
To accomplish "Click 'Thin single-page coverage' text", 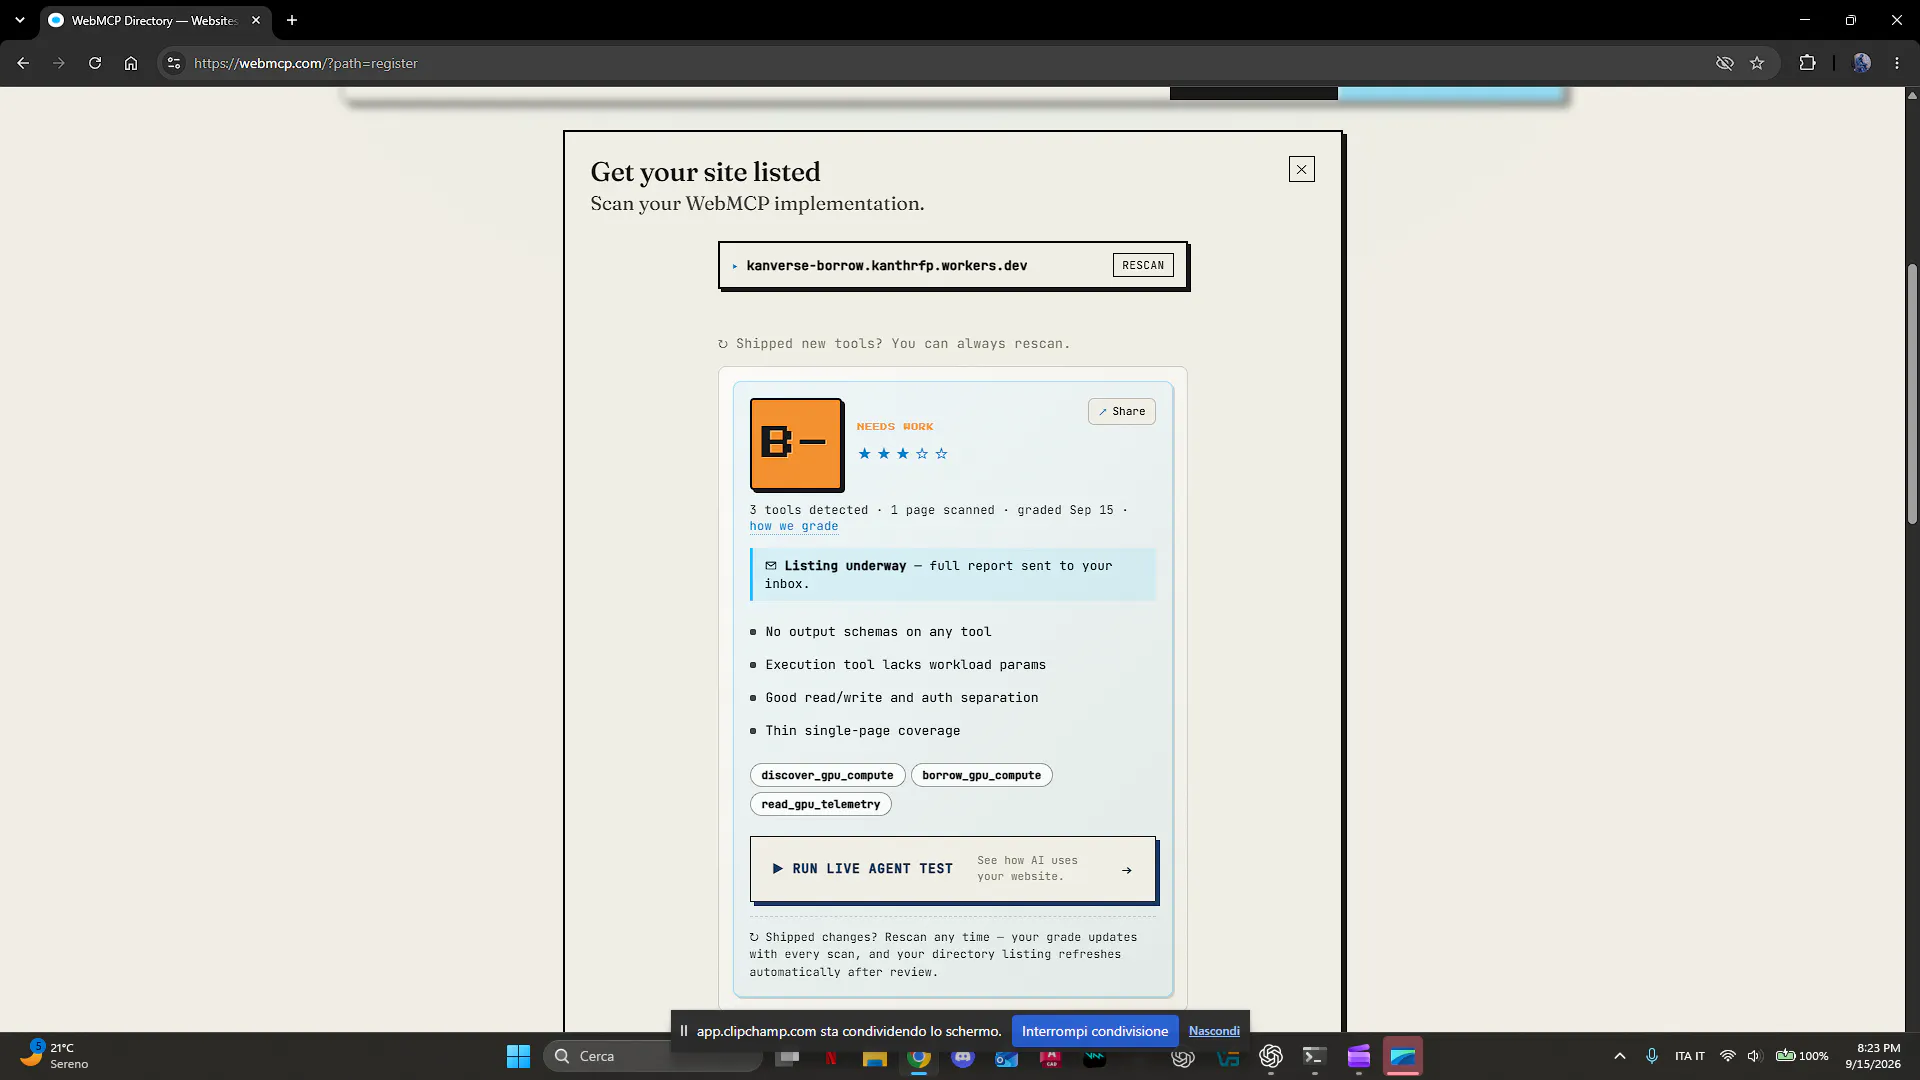I will tap(863, 731).
